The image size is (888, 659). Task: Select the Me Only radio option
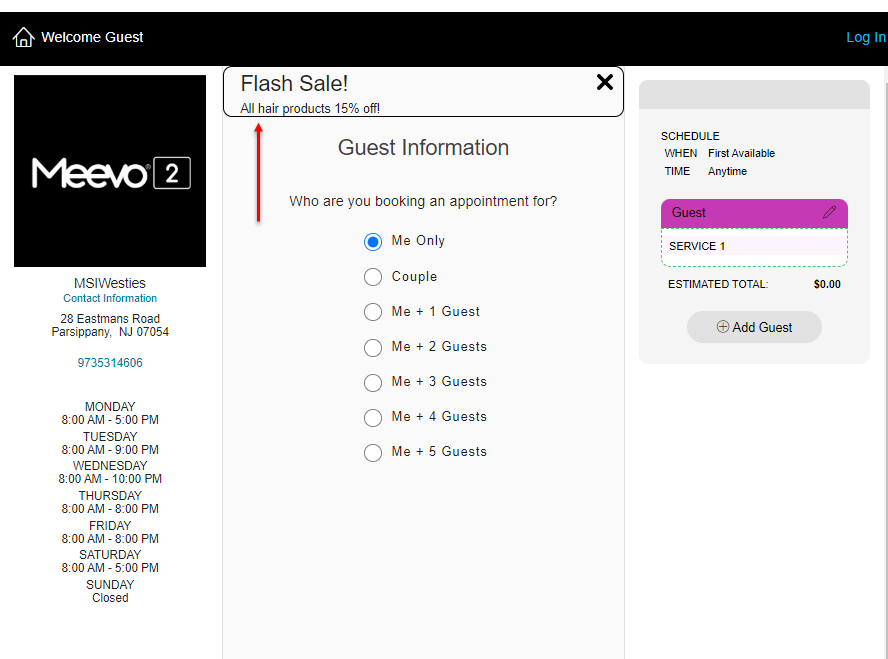(373, 241)
